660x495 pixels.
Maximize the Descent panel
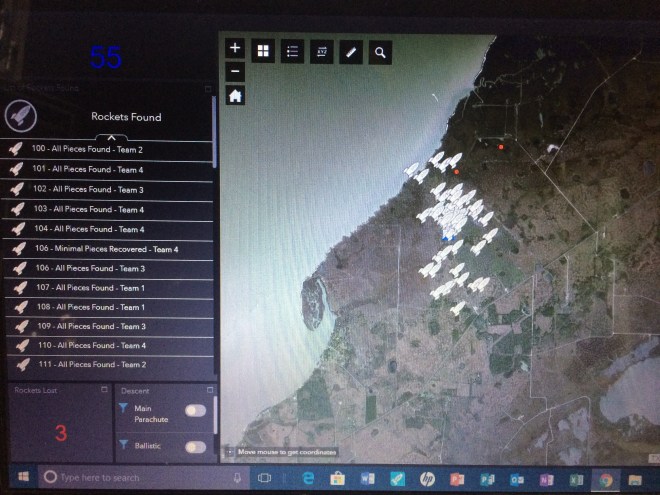pos(209,390)
